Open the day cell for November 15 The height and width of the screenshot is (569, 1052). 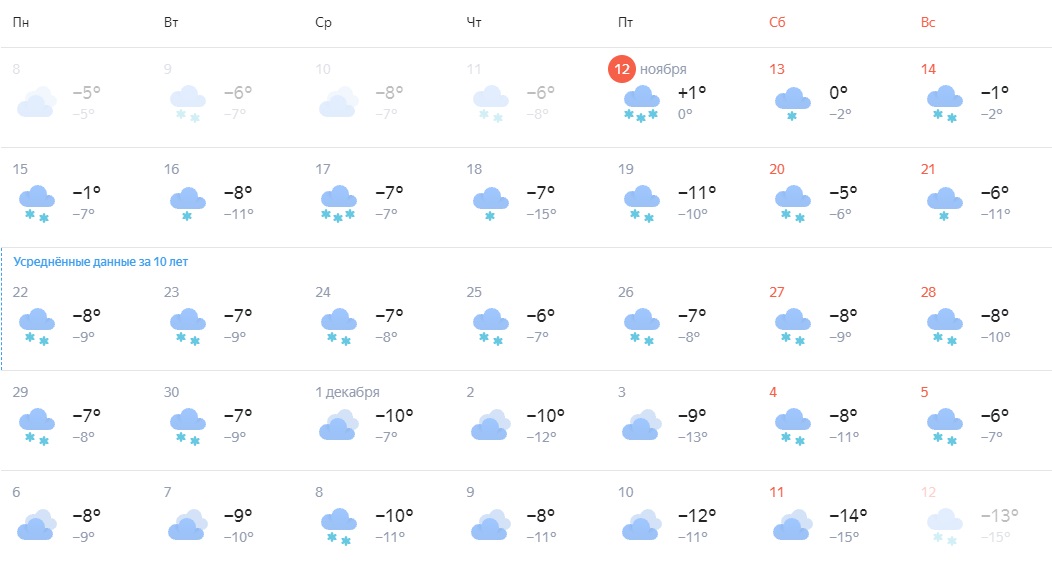pyautogui.click(x=76, y=197)
